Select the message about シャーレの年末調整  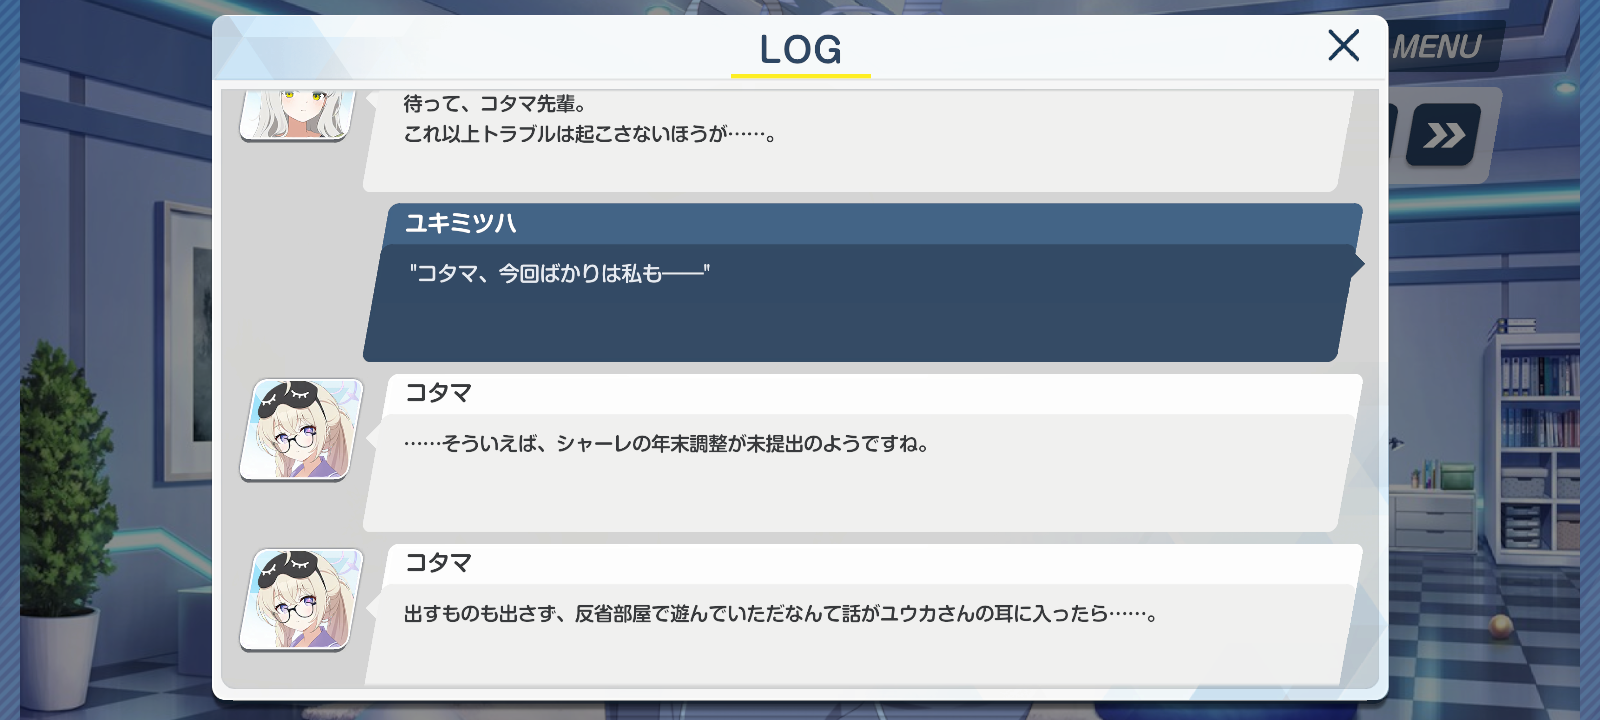tap(667, 443)
